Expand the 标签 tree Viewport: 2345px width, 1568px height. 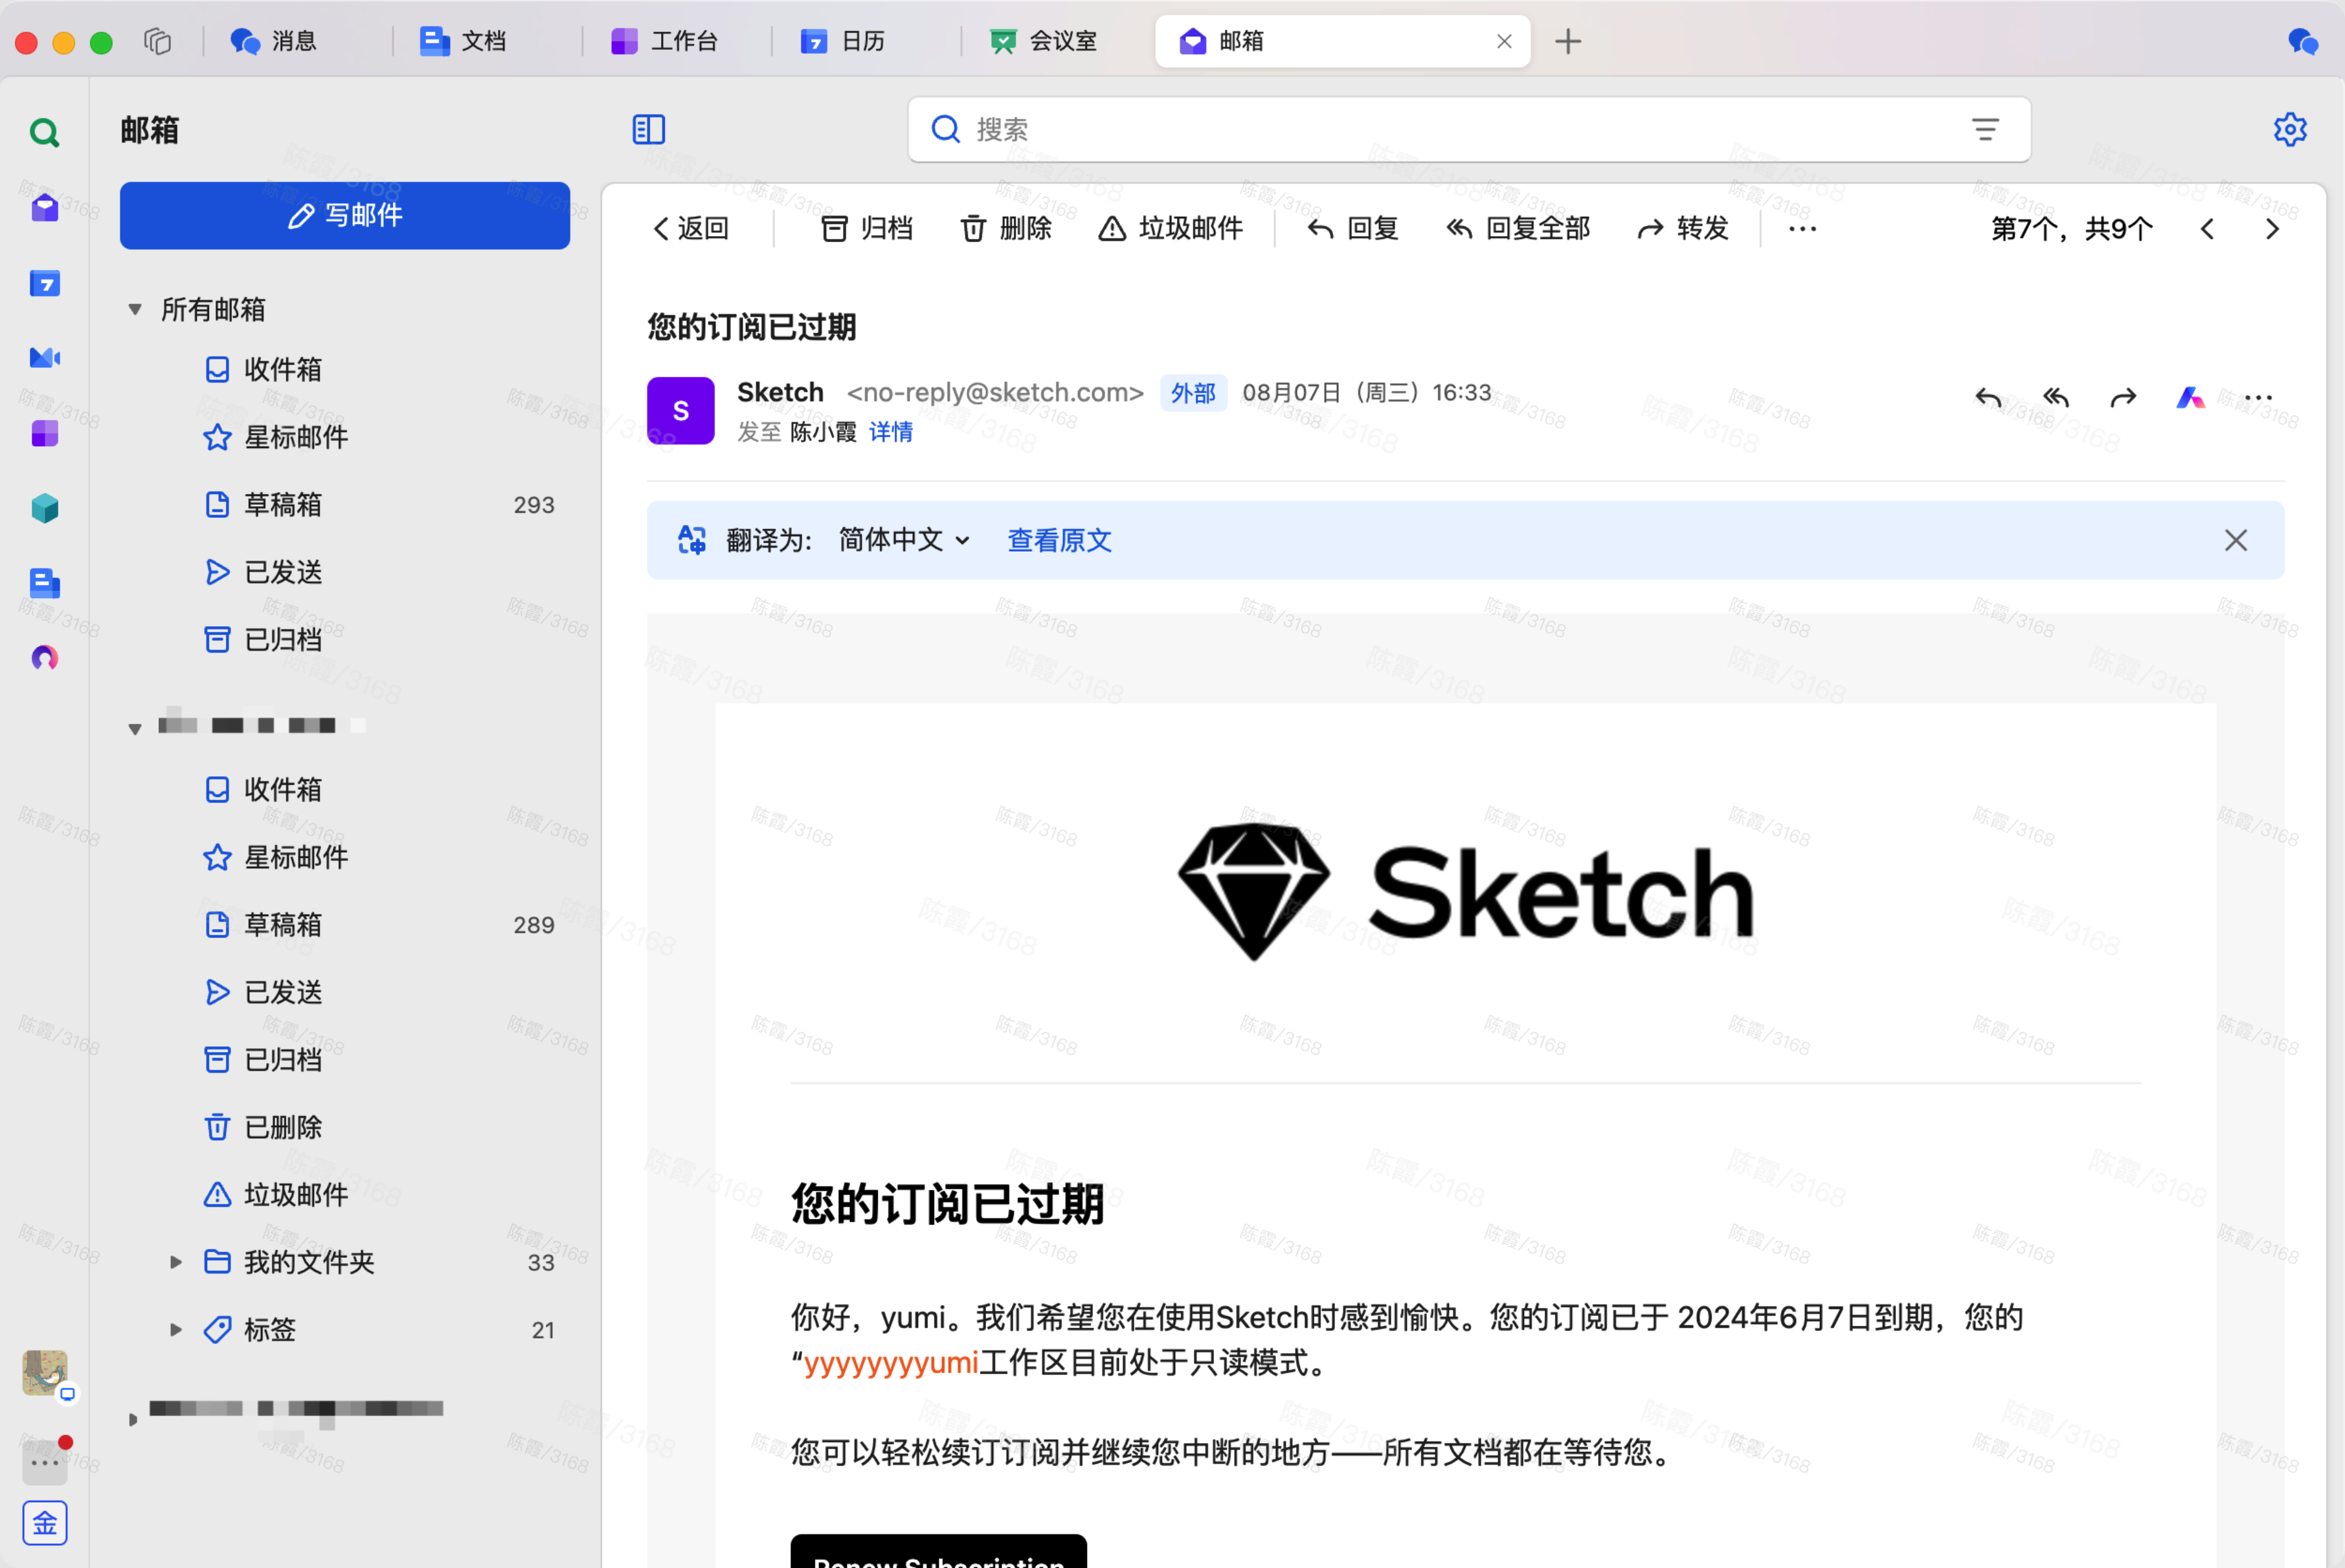coord(175,1329)
